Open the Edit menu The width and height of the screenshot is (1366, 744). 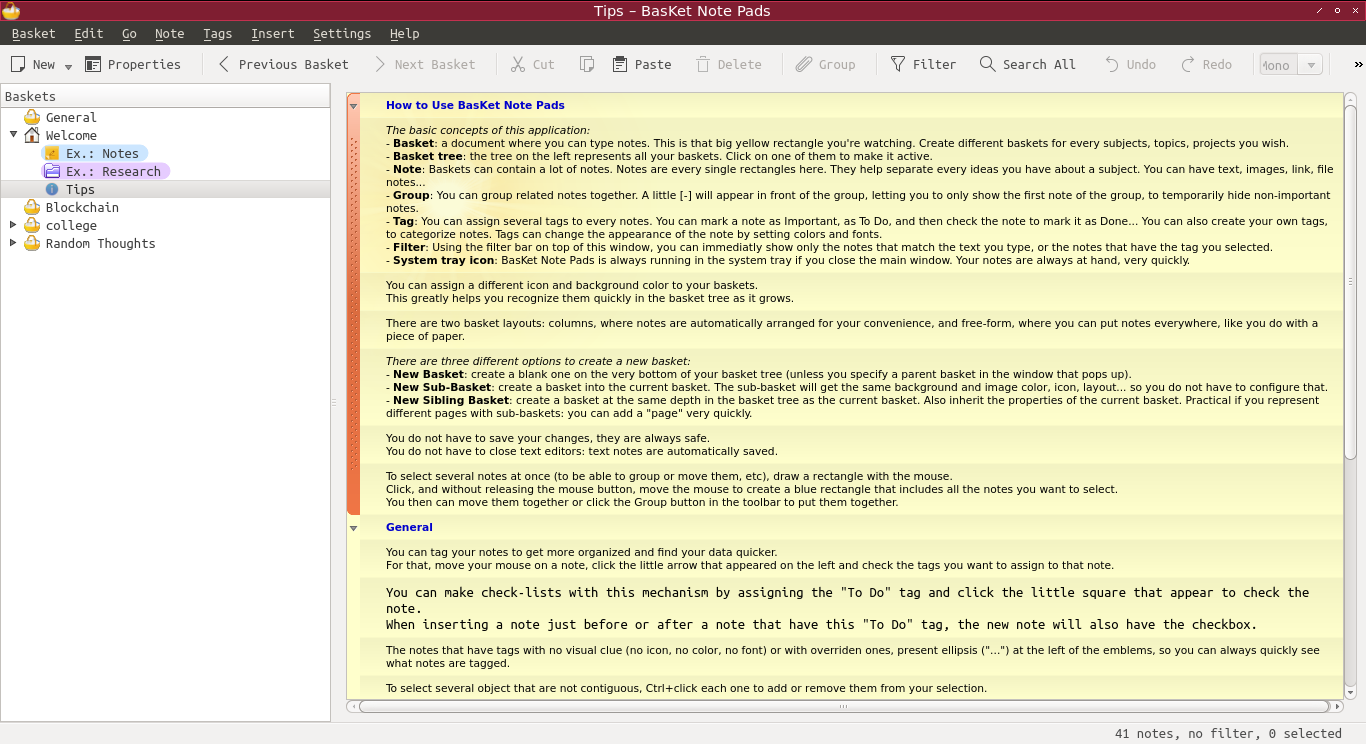click(89, 33)
